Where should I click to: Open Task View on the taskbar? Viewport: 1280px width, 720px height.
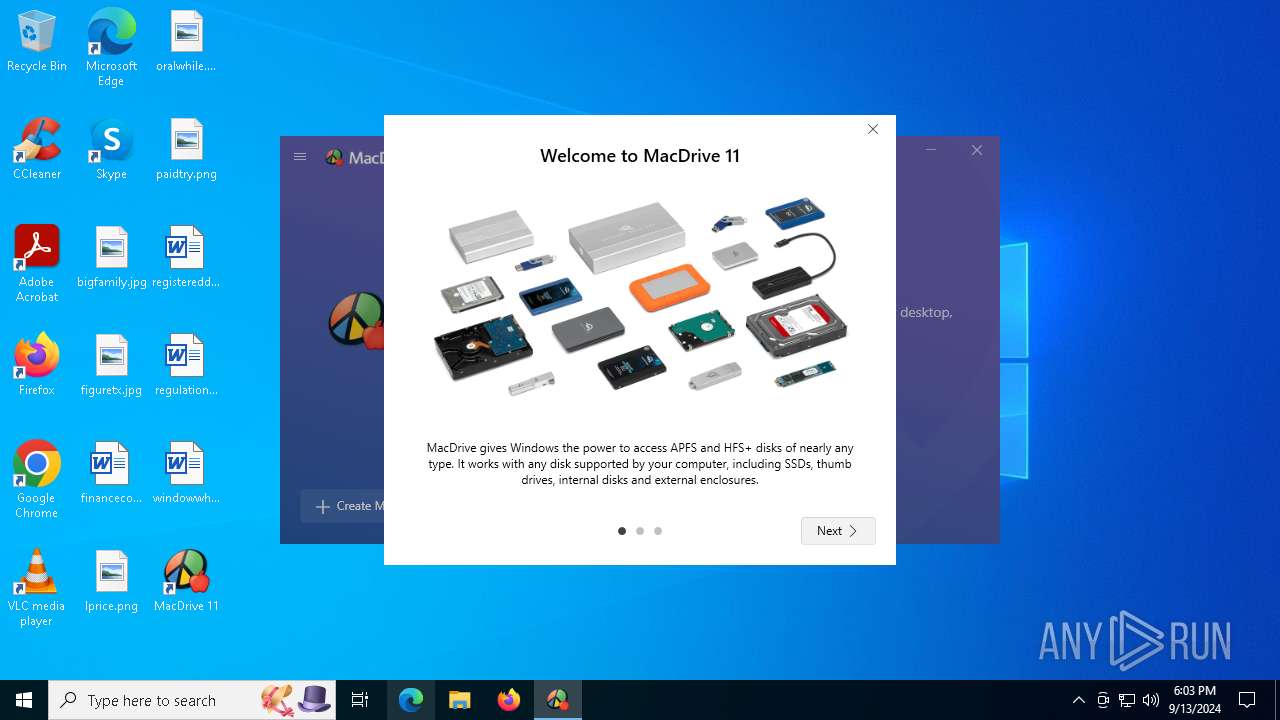point(360,700)
